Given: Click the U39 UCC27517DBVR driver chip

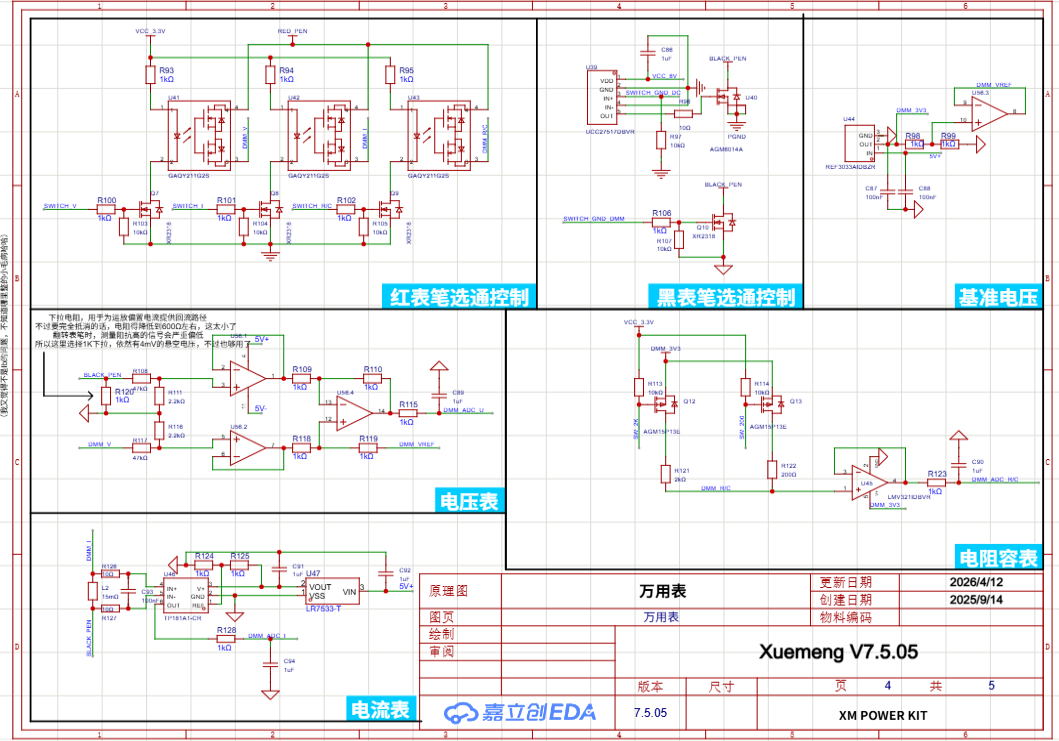Looking at the screenshot, I should pos(600,96).
